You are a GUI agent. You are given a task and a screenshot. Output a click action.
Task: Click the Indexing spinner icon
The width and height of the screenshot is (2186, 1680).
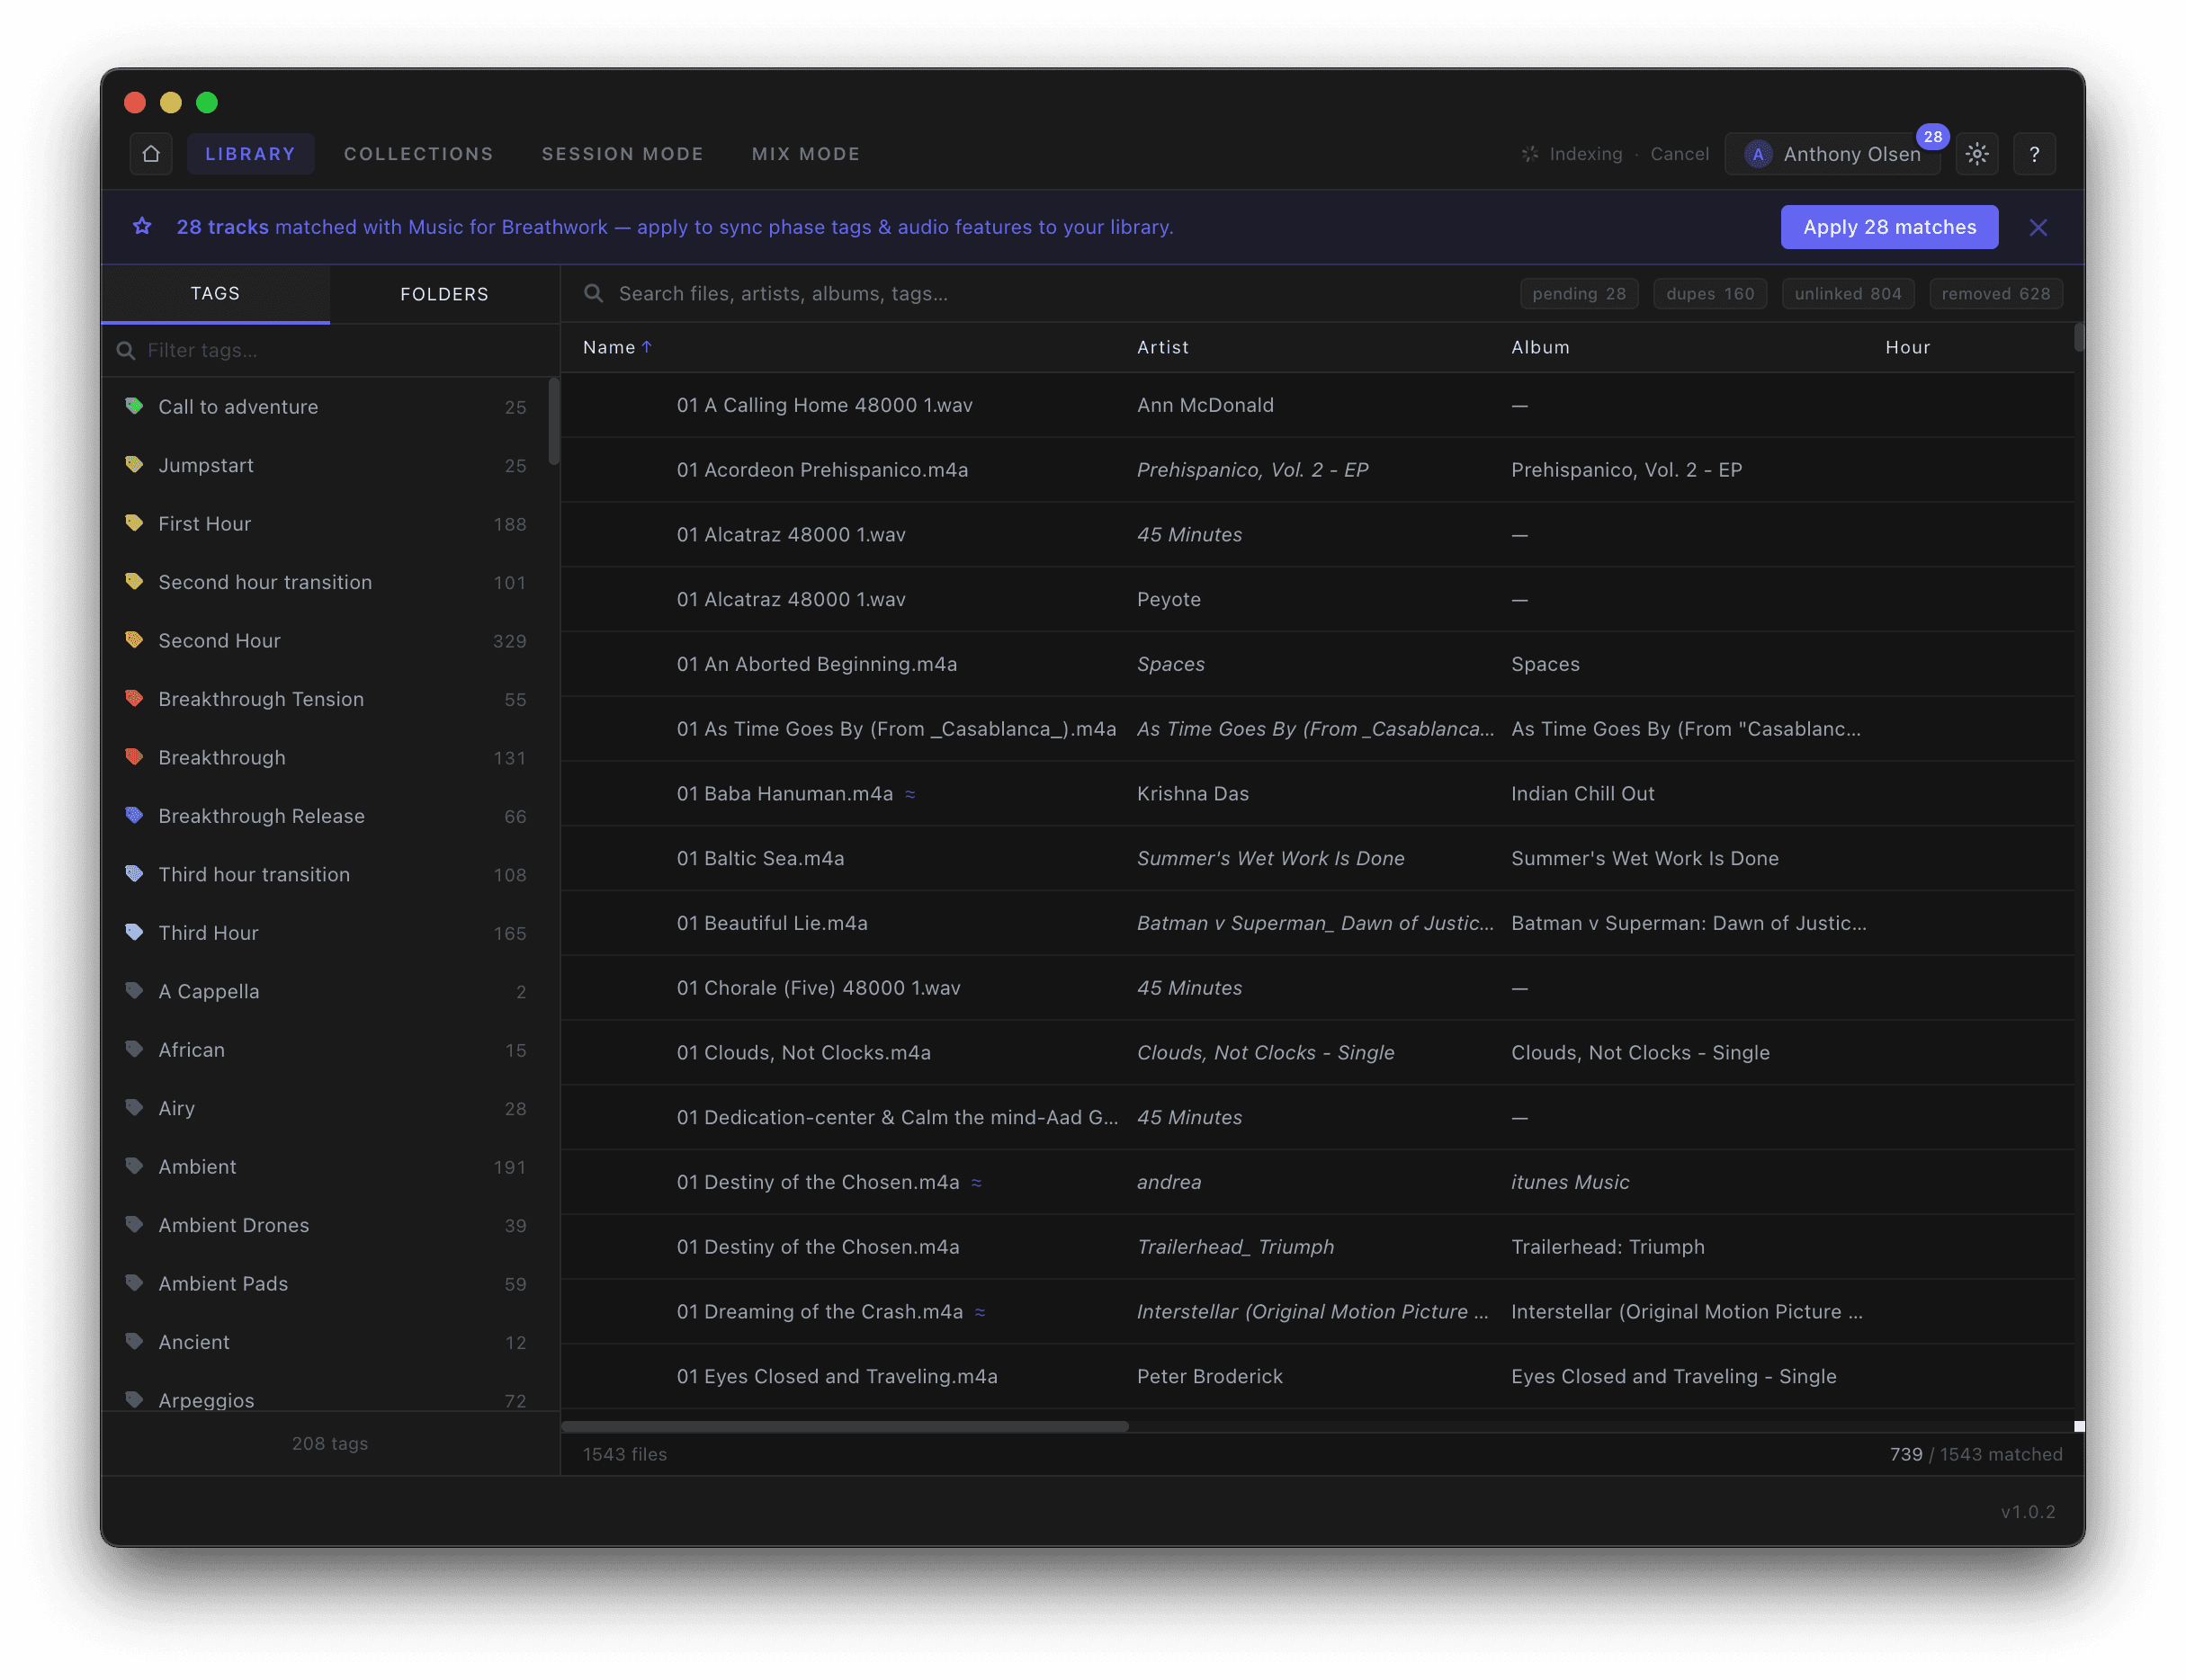tap(1529, 154)
